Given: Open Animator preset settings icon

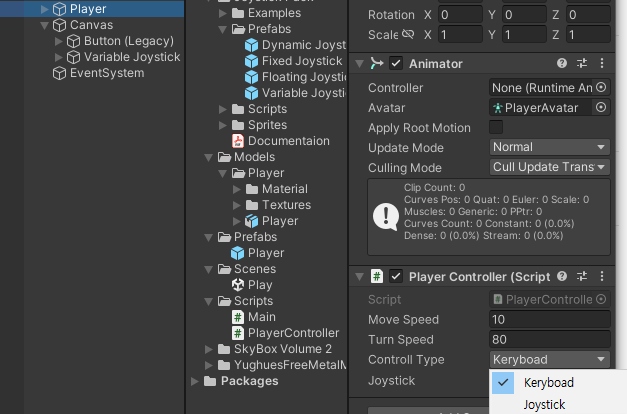Looking at the screenshot, I should tap(582, 63).
